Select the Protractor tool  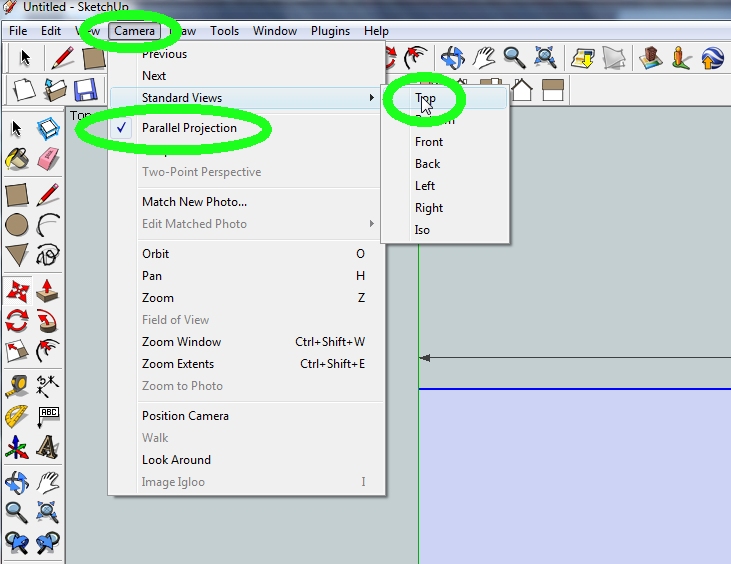coord(17,416)
